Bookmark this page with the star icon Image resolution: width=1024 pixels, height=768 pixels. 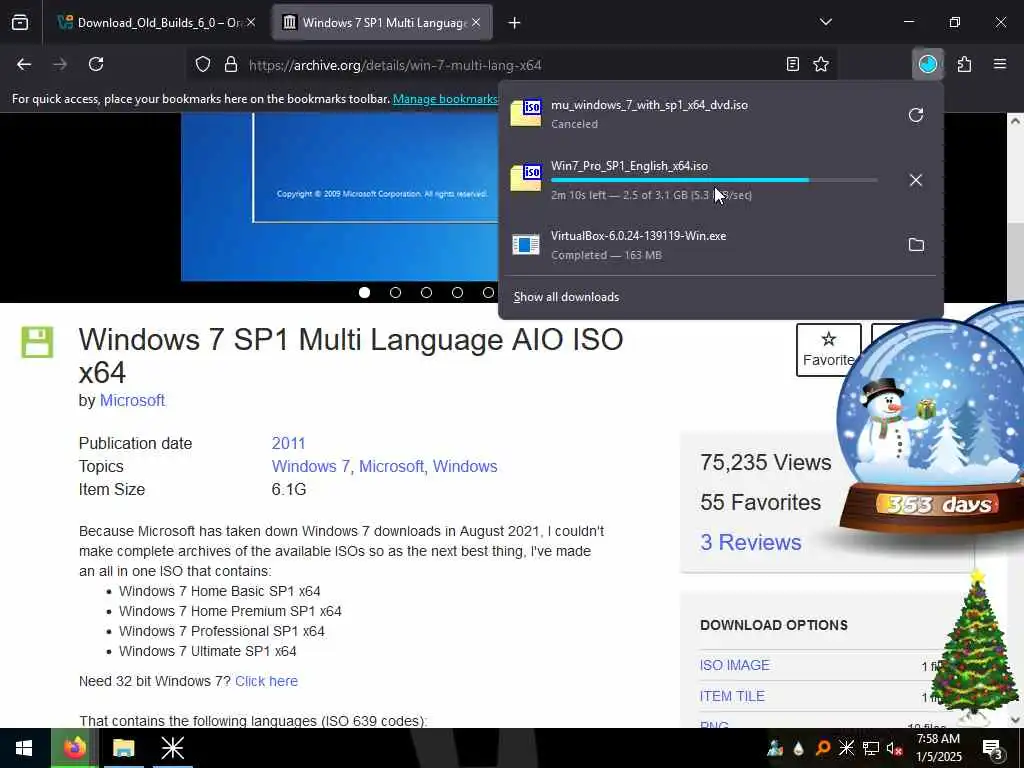click(821, 64)
